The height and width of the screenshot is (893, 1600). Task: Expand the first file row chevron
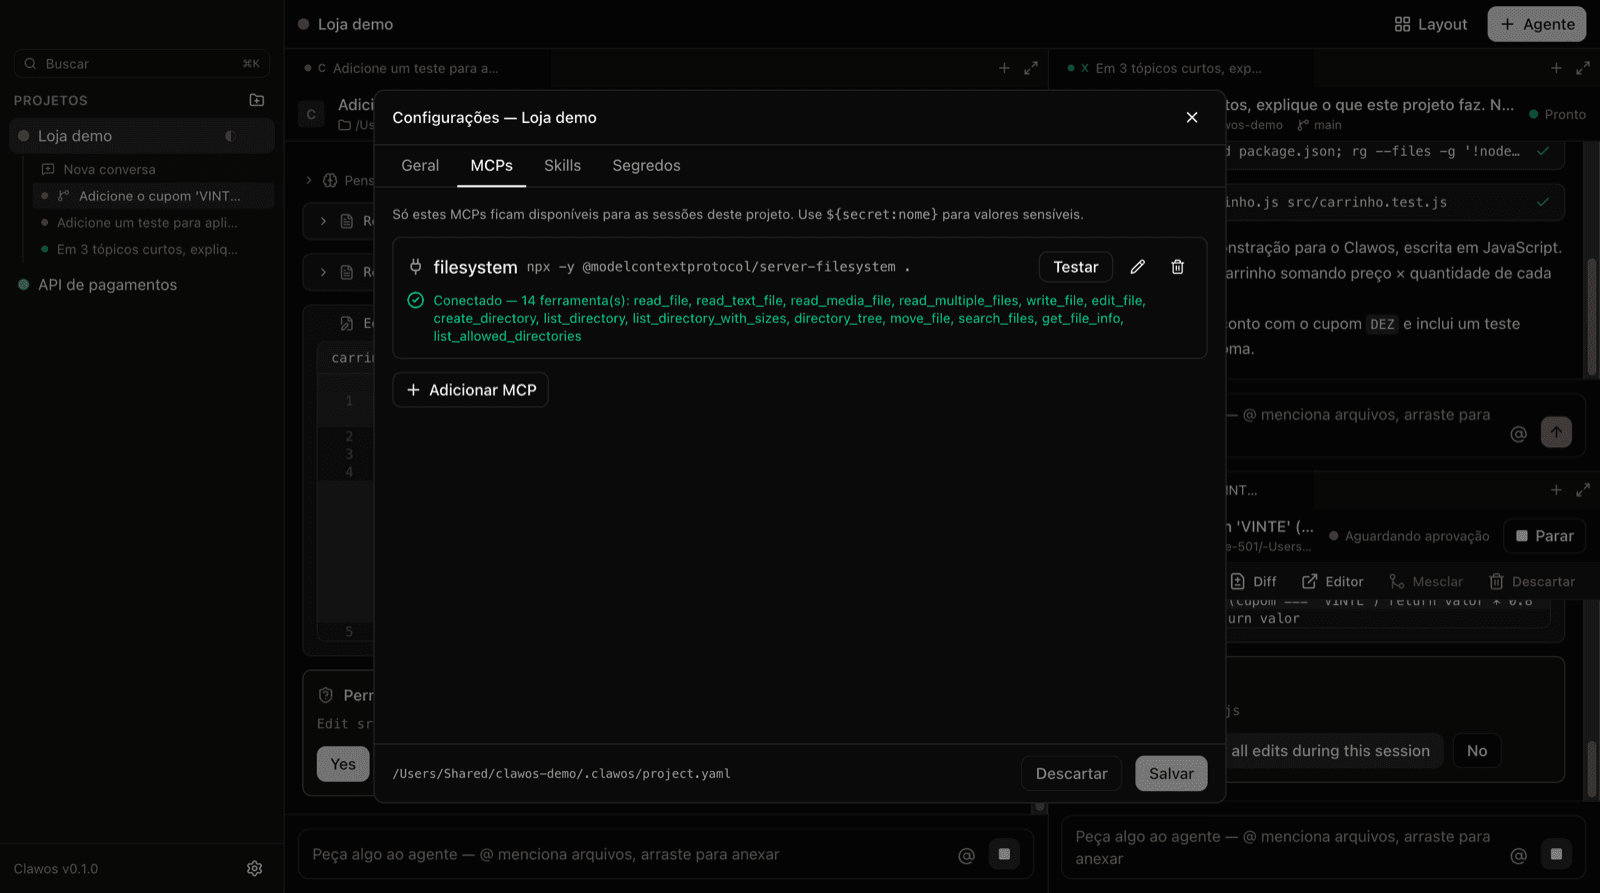323,221
